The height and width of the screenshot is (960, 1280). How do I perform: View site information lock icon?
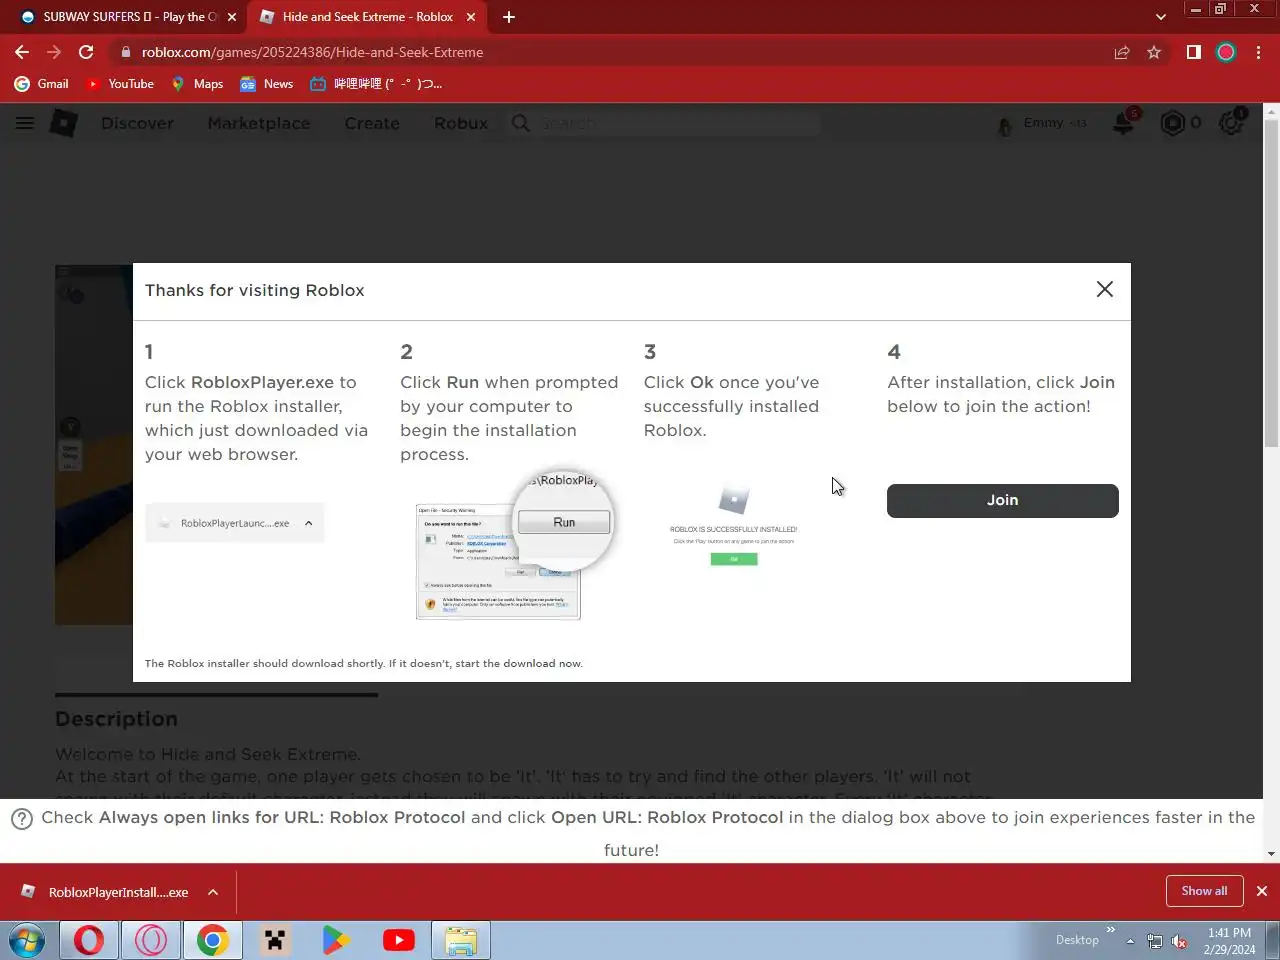[125, 52]
